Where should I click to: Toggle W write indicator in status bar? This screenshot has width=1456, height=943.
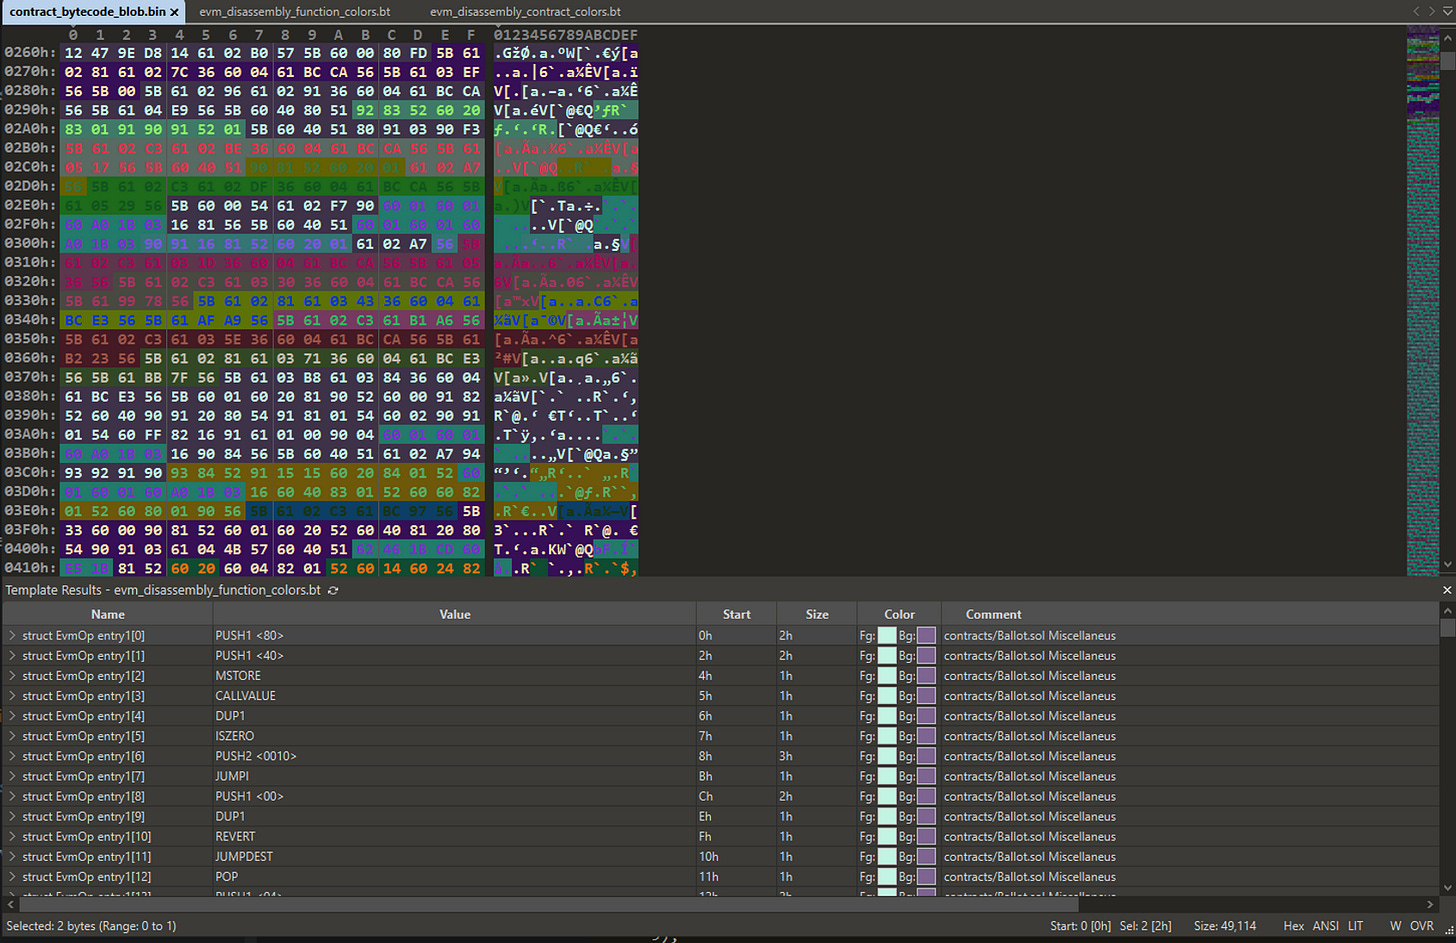click(x=1396, y=926)
